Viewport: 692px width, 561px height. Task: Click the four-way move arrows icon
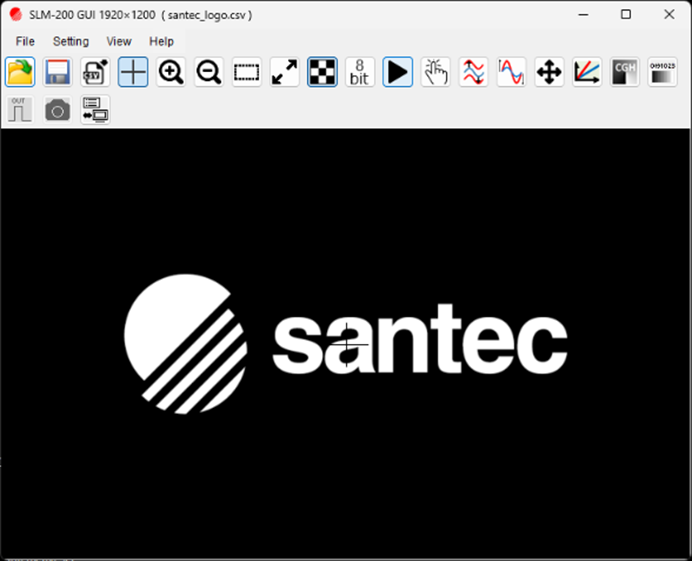pos(549,72)
